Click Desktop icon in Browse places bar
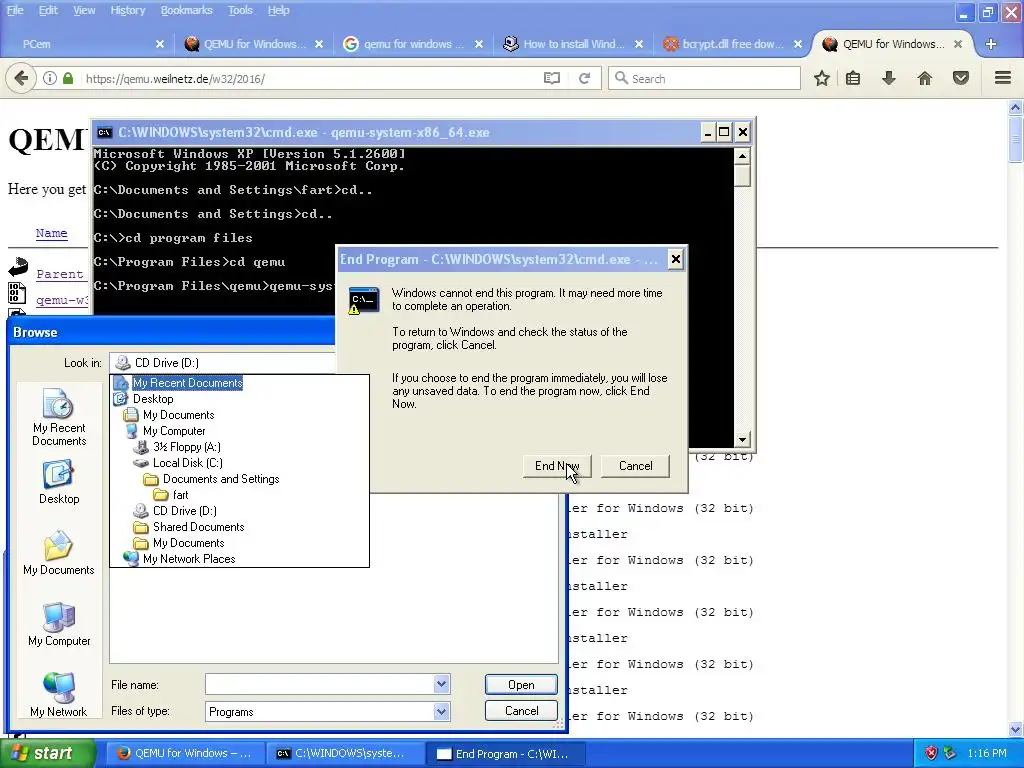 [59, 483]
